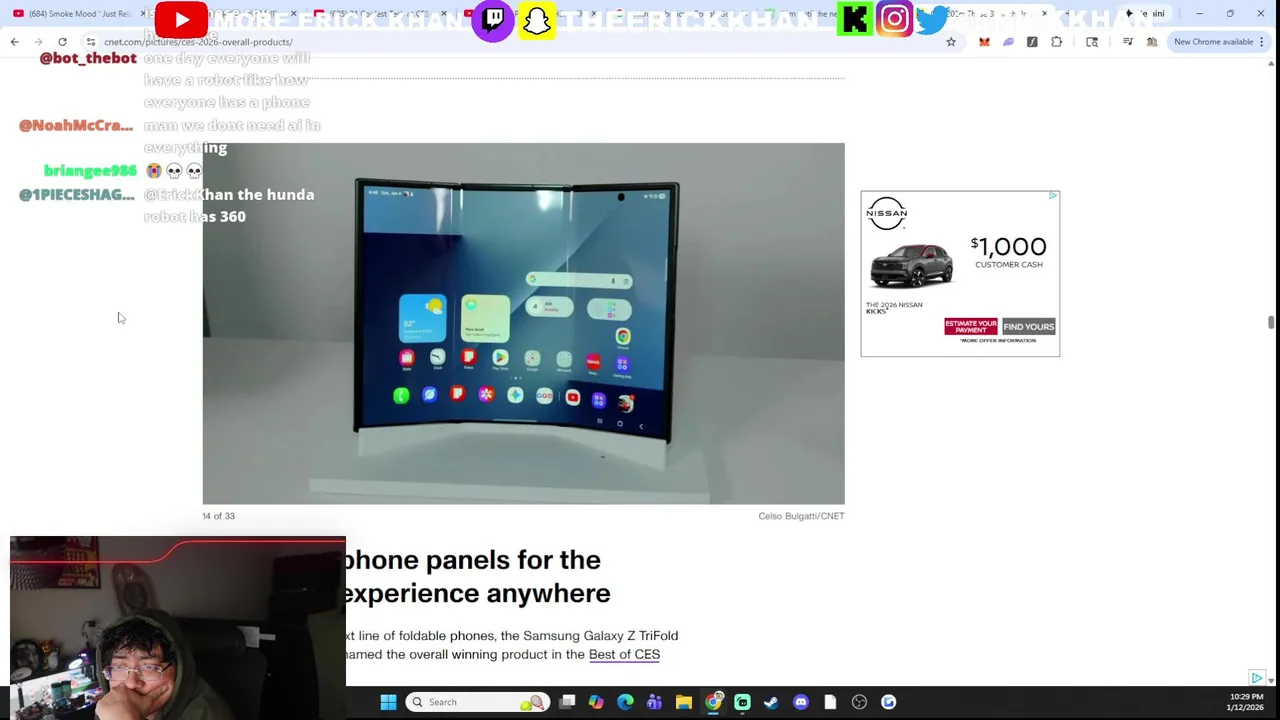Viewport: 1280px width, 720px height.
Task: Bookmark this page with the star icon
Action: tap(951, 42)
